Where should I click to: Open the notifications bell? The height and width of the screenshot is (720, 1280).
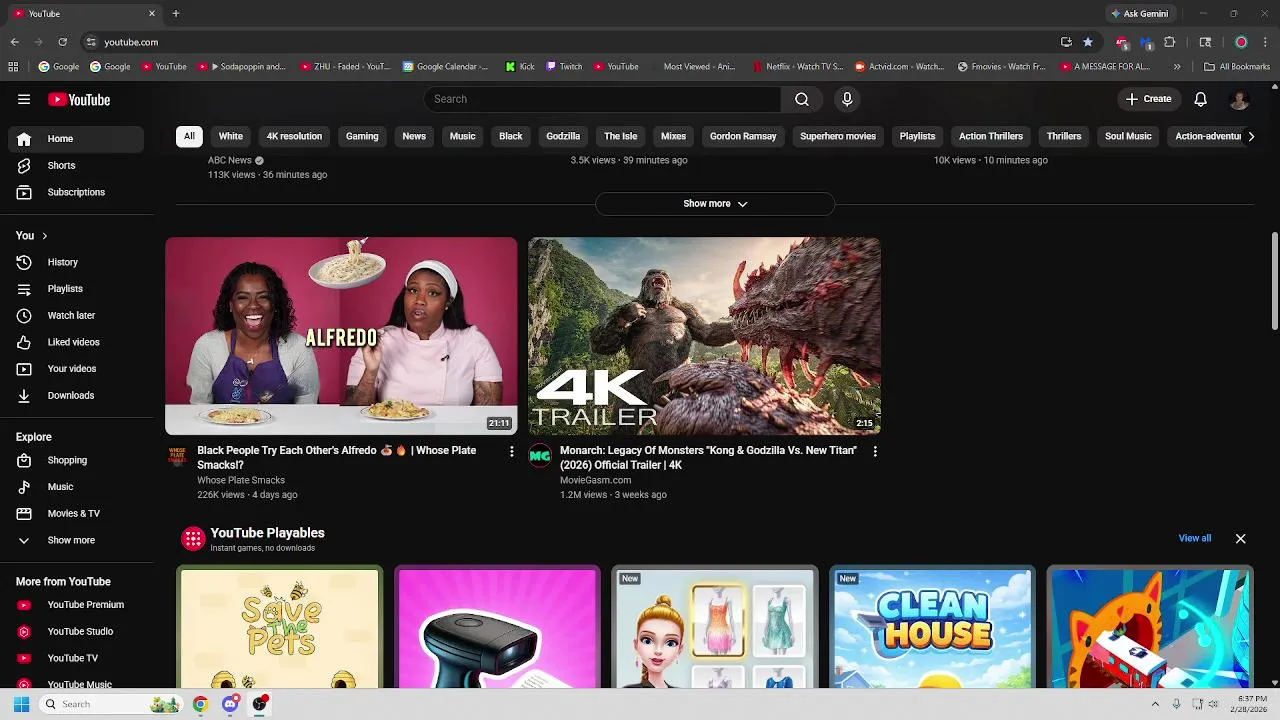click(x=1201, y=99)
